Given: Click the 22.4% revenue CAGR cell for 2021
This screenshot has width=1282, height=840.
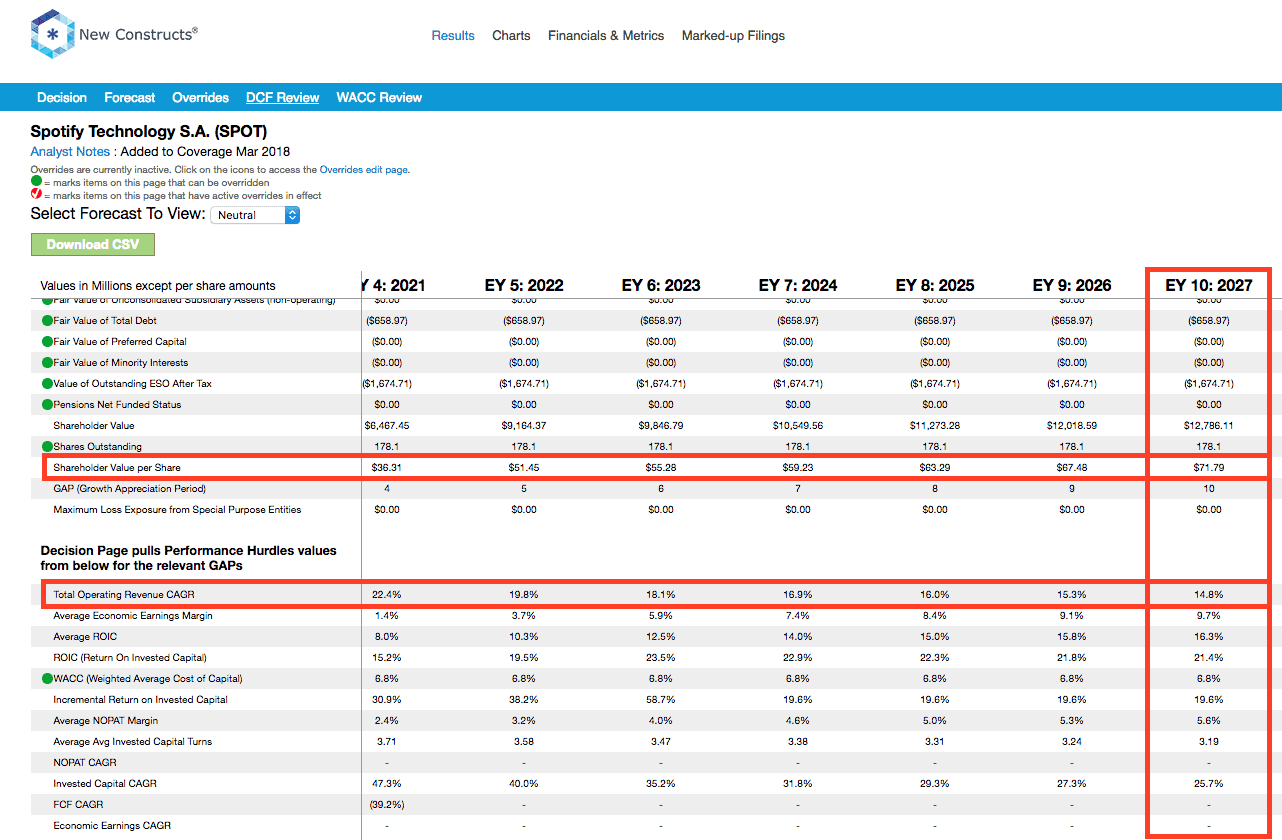Looking at the screenshot, I should click(387, 595).
